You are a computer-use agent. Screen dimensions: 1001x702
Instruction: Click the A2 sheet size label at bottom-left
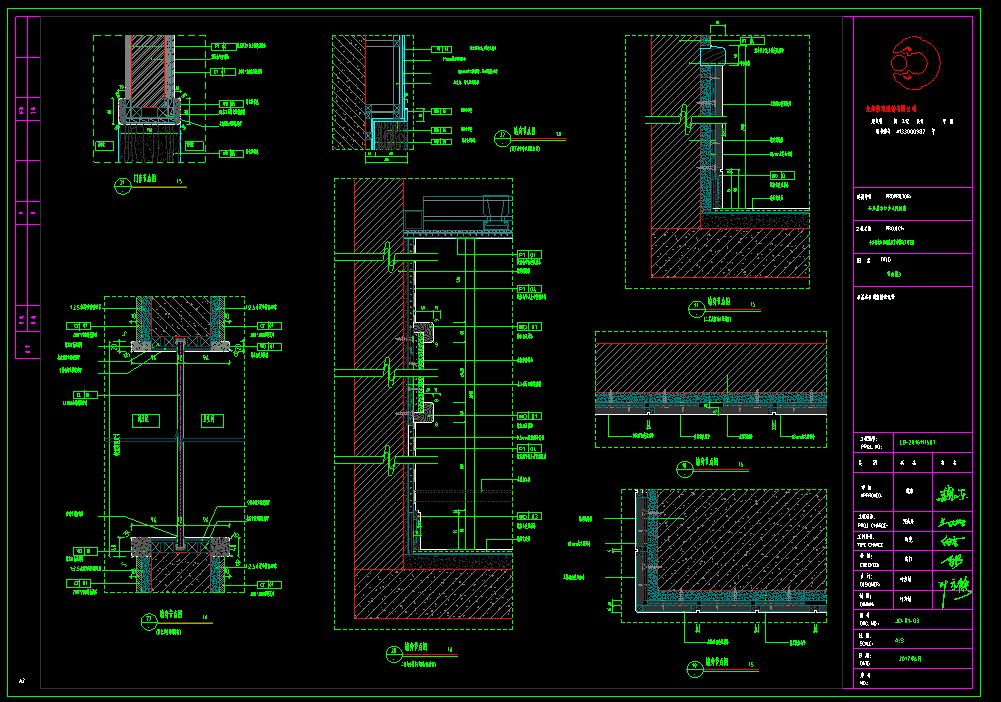21,680
